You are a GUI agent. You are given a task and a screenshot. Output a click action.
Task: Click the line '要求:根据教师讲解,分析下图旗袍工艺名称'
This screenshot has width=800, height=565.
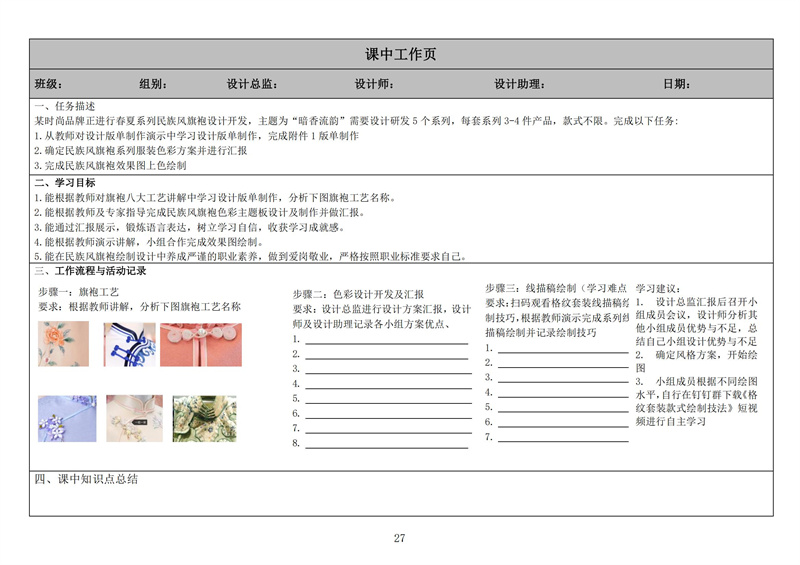point(140,307)
